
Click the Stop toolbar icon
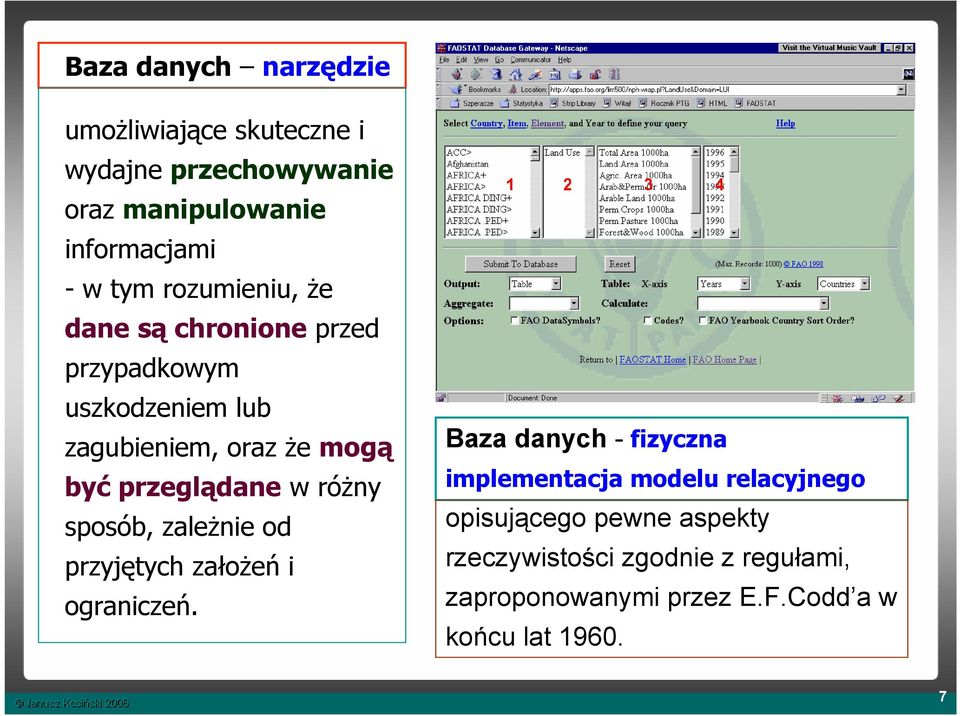(x=614, y=74)
